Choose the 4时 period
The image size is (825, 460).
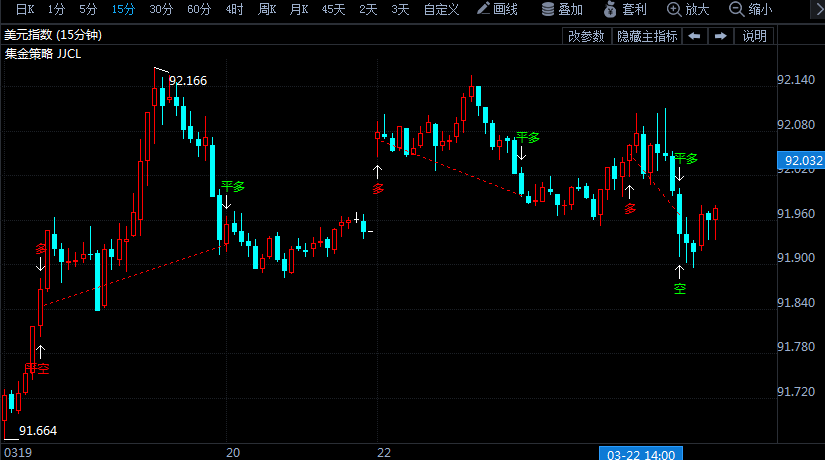pos(234,9)
